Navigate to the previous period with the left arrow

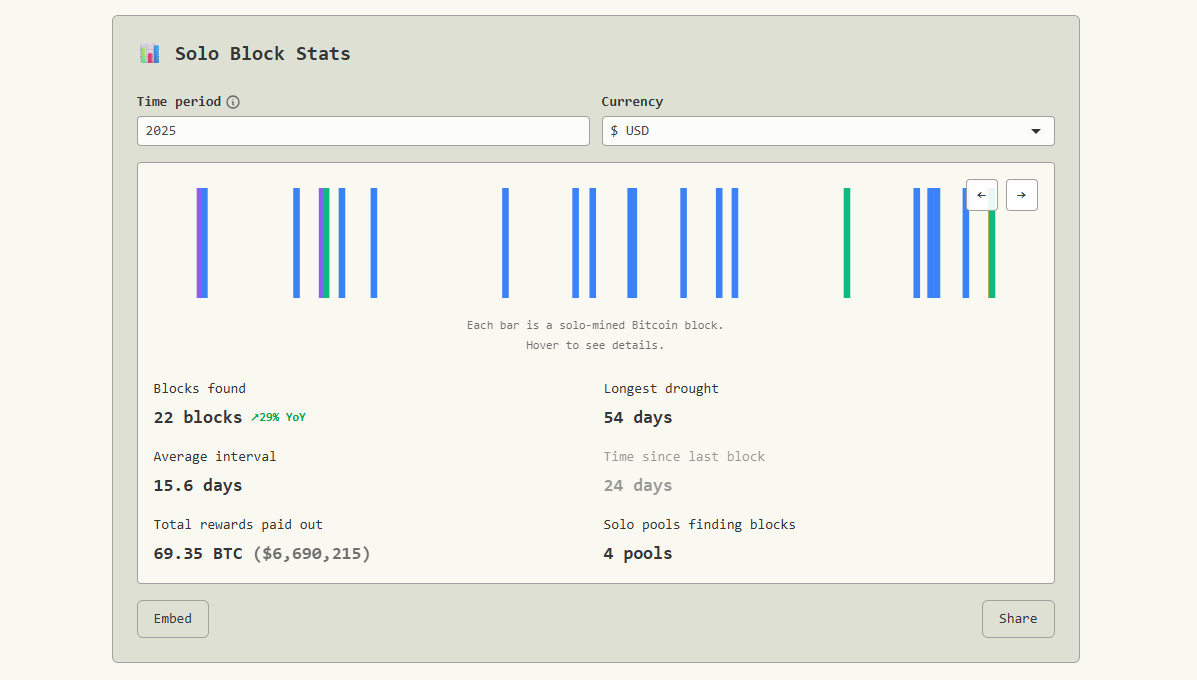(x=981, y=194)
